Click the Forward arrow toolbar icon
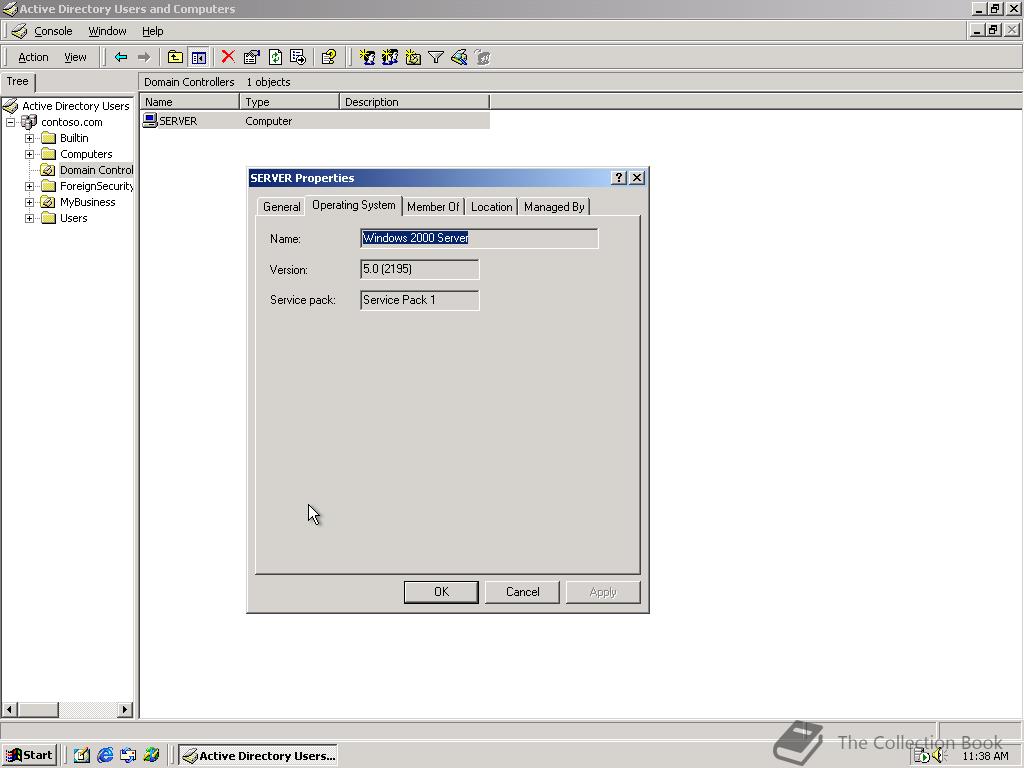 [x=144, y=57]
